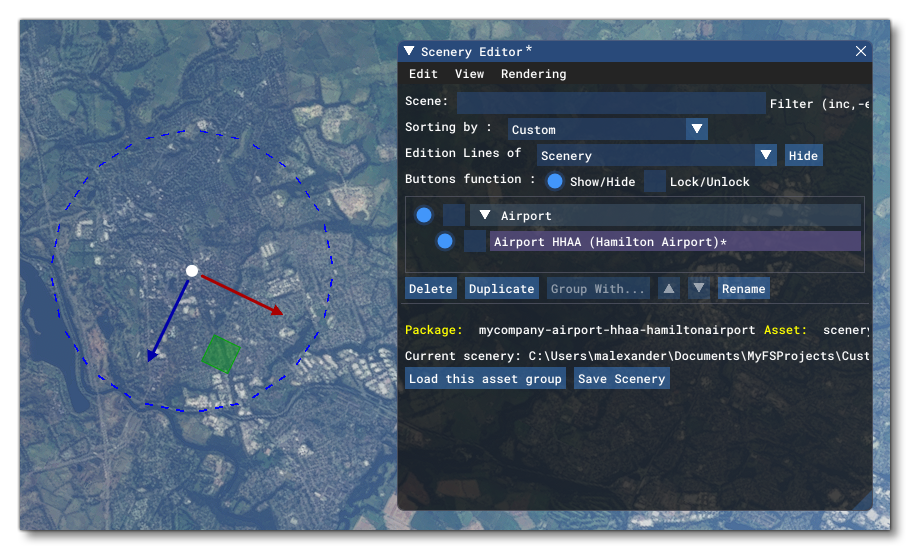The height and width of the screenshot is (550, 910).
Task: Open the Edit menu
Action: coord(423,74)
